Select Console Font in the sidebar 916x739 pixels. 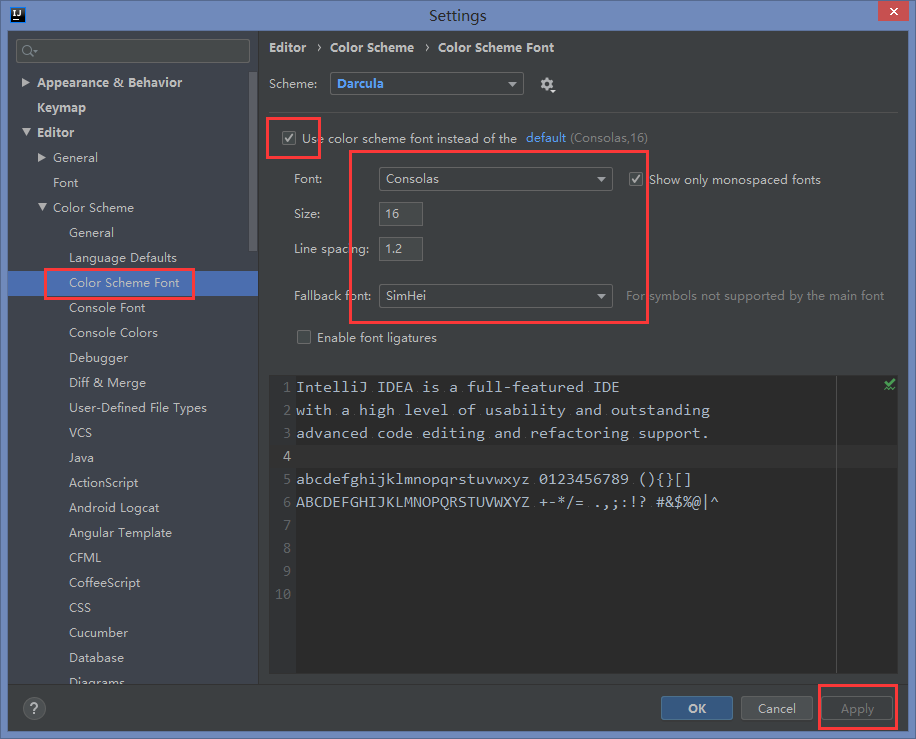tap(106, 307)
